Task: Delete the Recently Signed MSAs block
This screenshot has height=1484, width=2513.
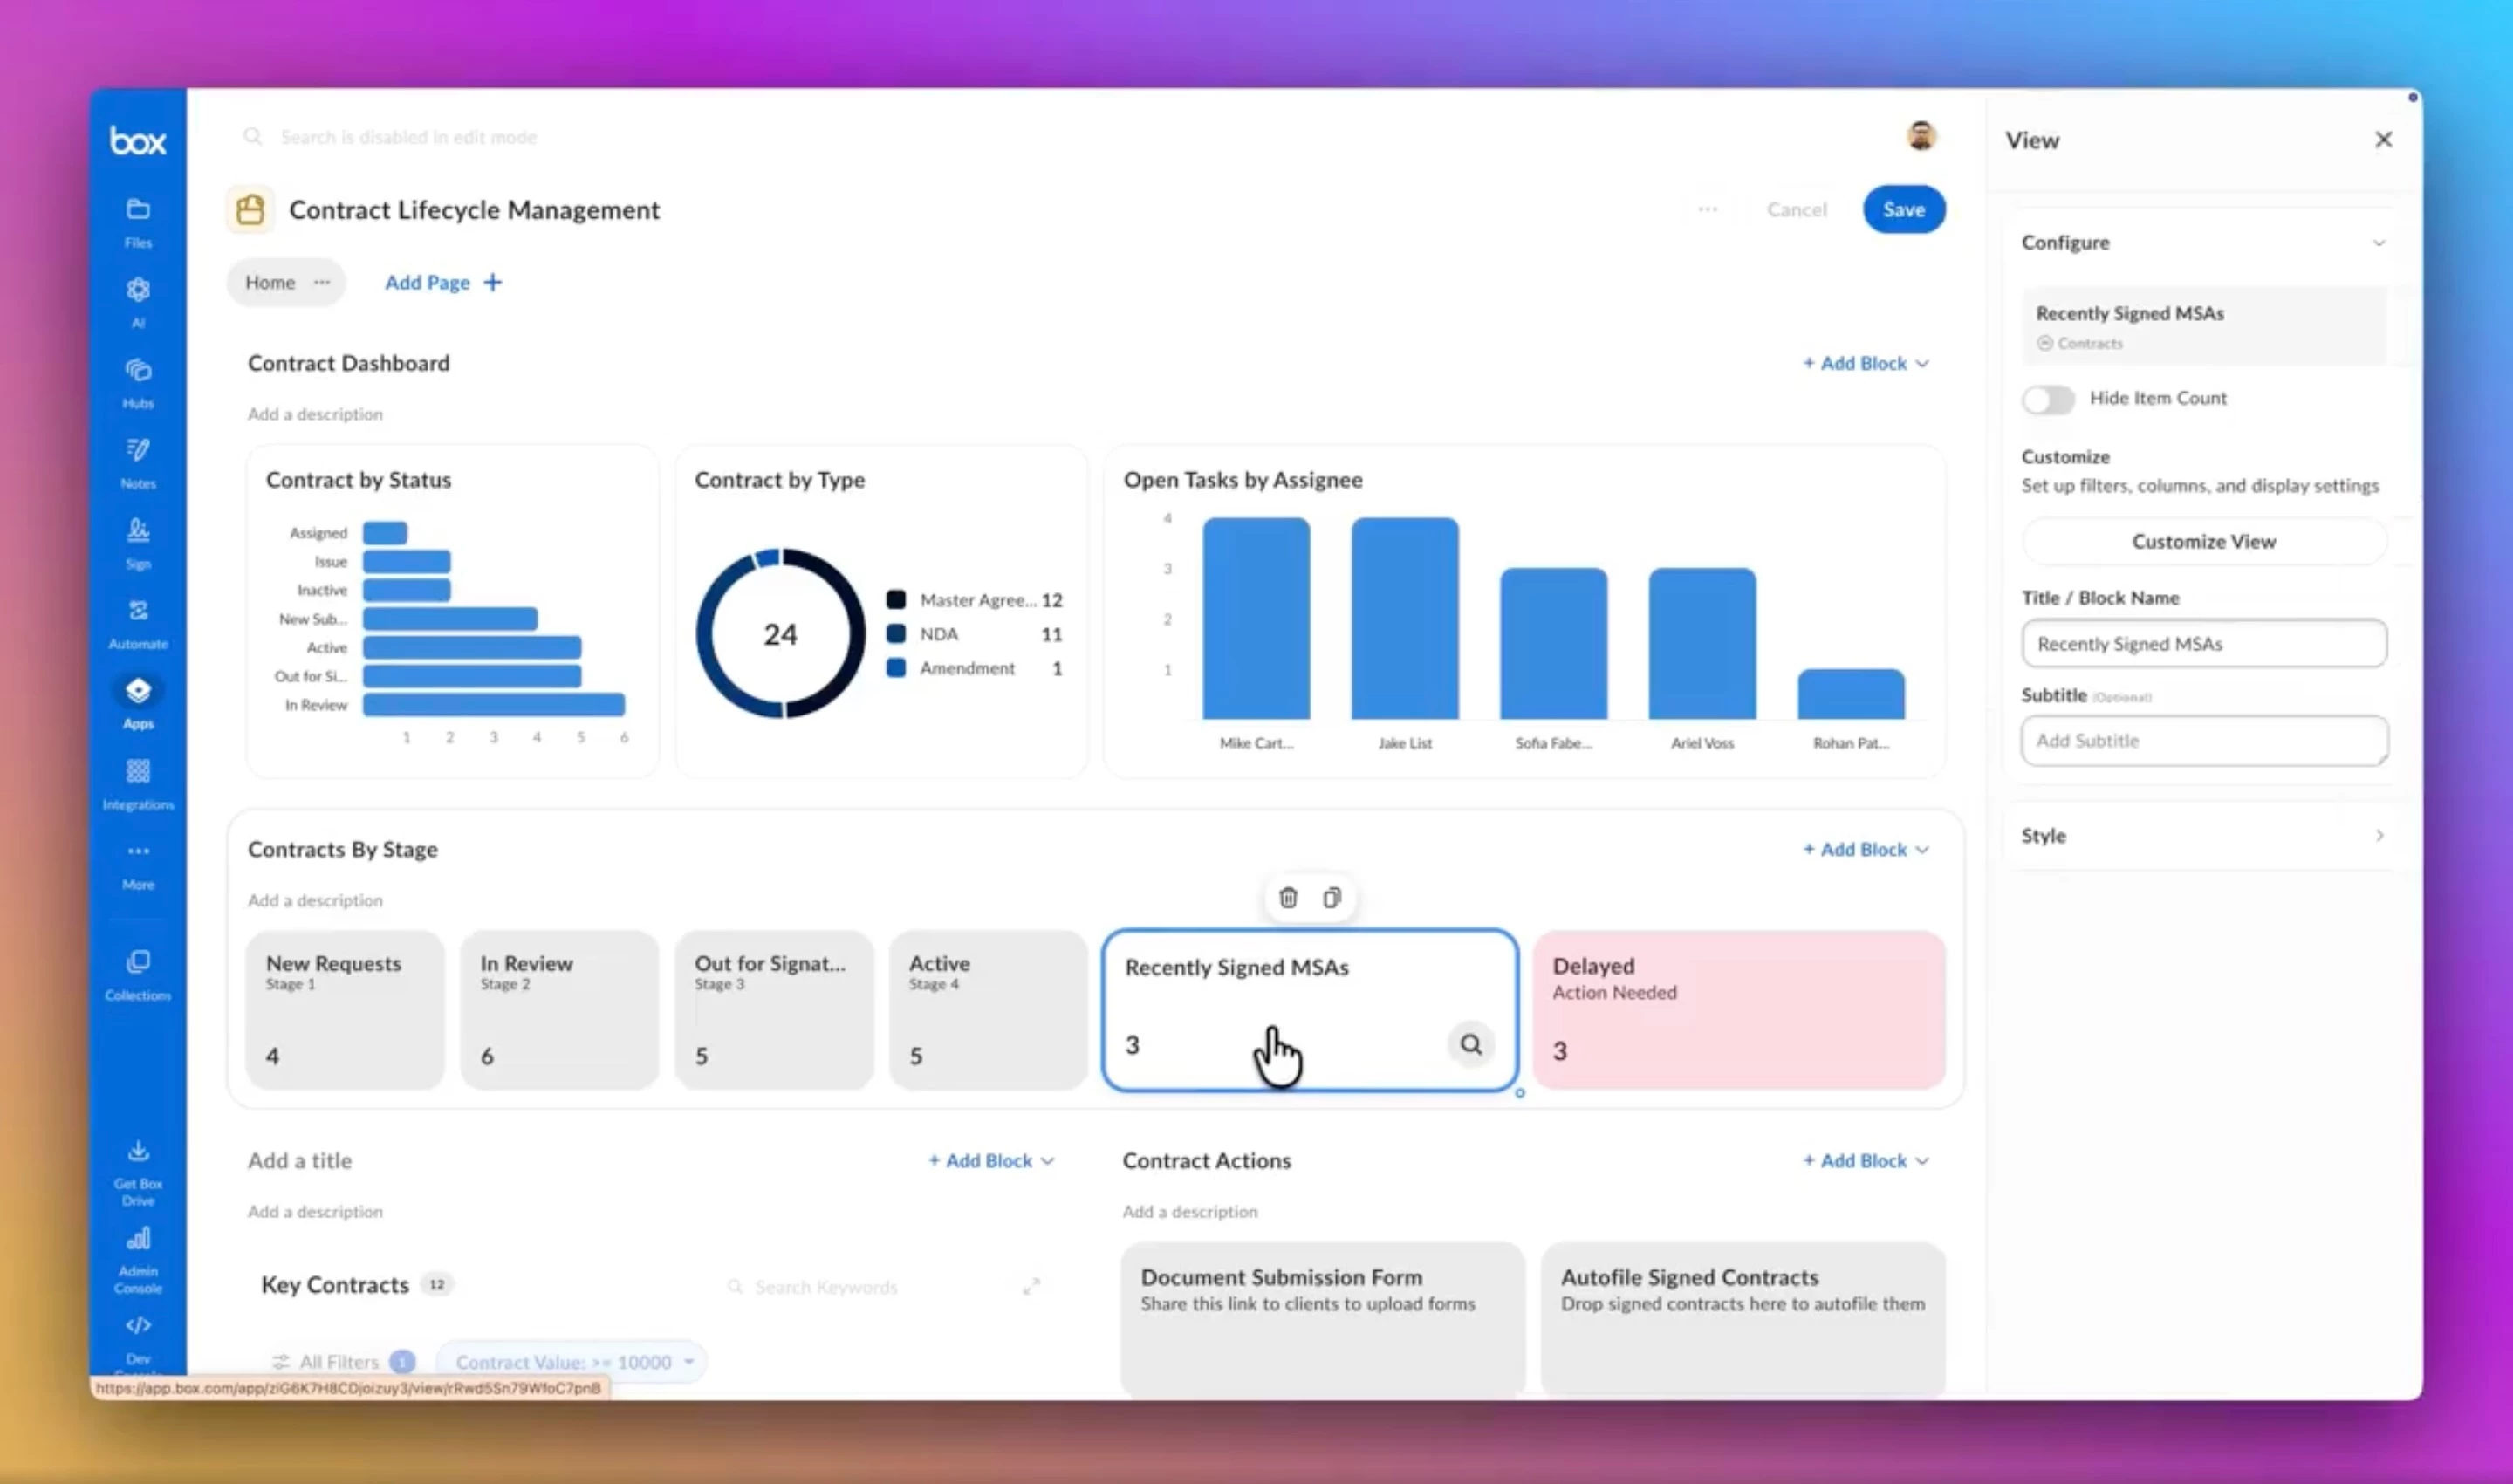Action: 1288,898
